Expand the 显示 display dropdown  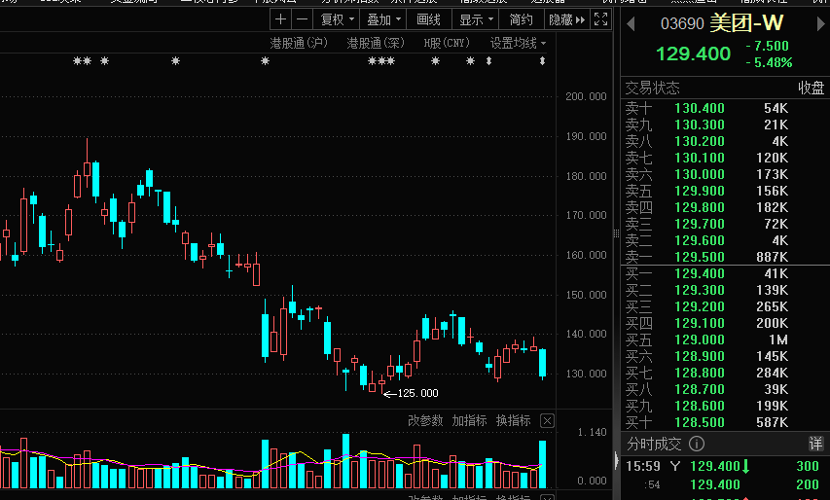point(476,20)
